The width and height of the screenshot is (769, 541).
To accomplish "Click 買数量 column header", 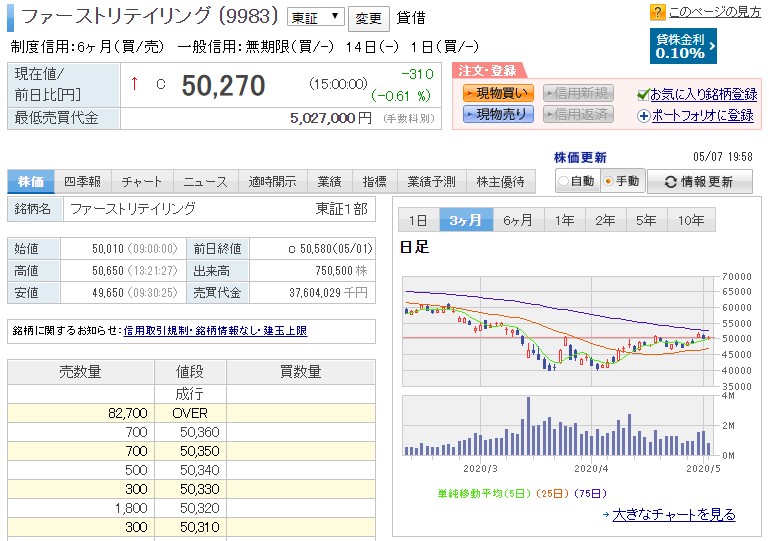I will point(301,372).
